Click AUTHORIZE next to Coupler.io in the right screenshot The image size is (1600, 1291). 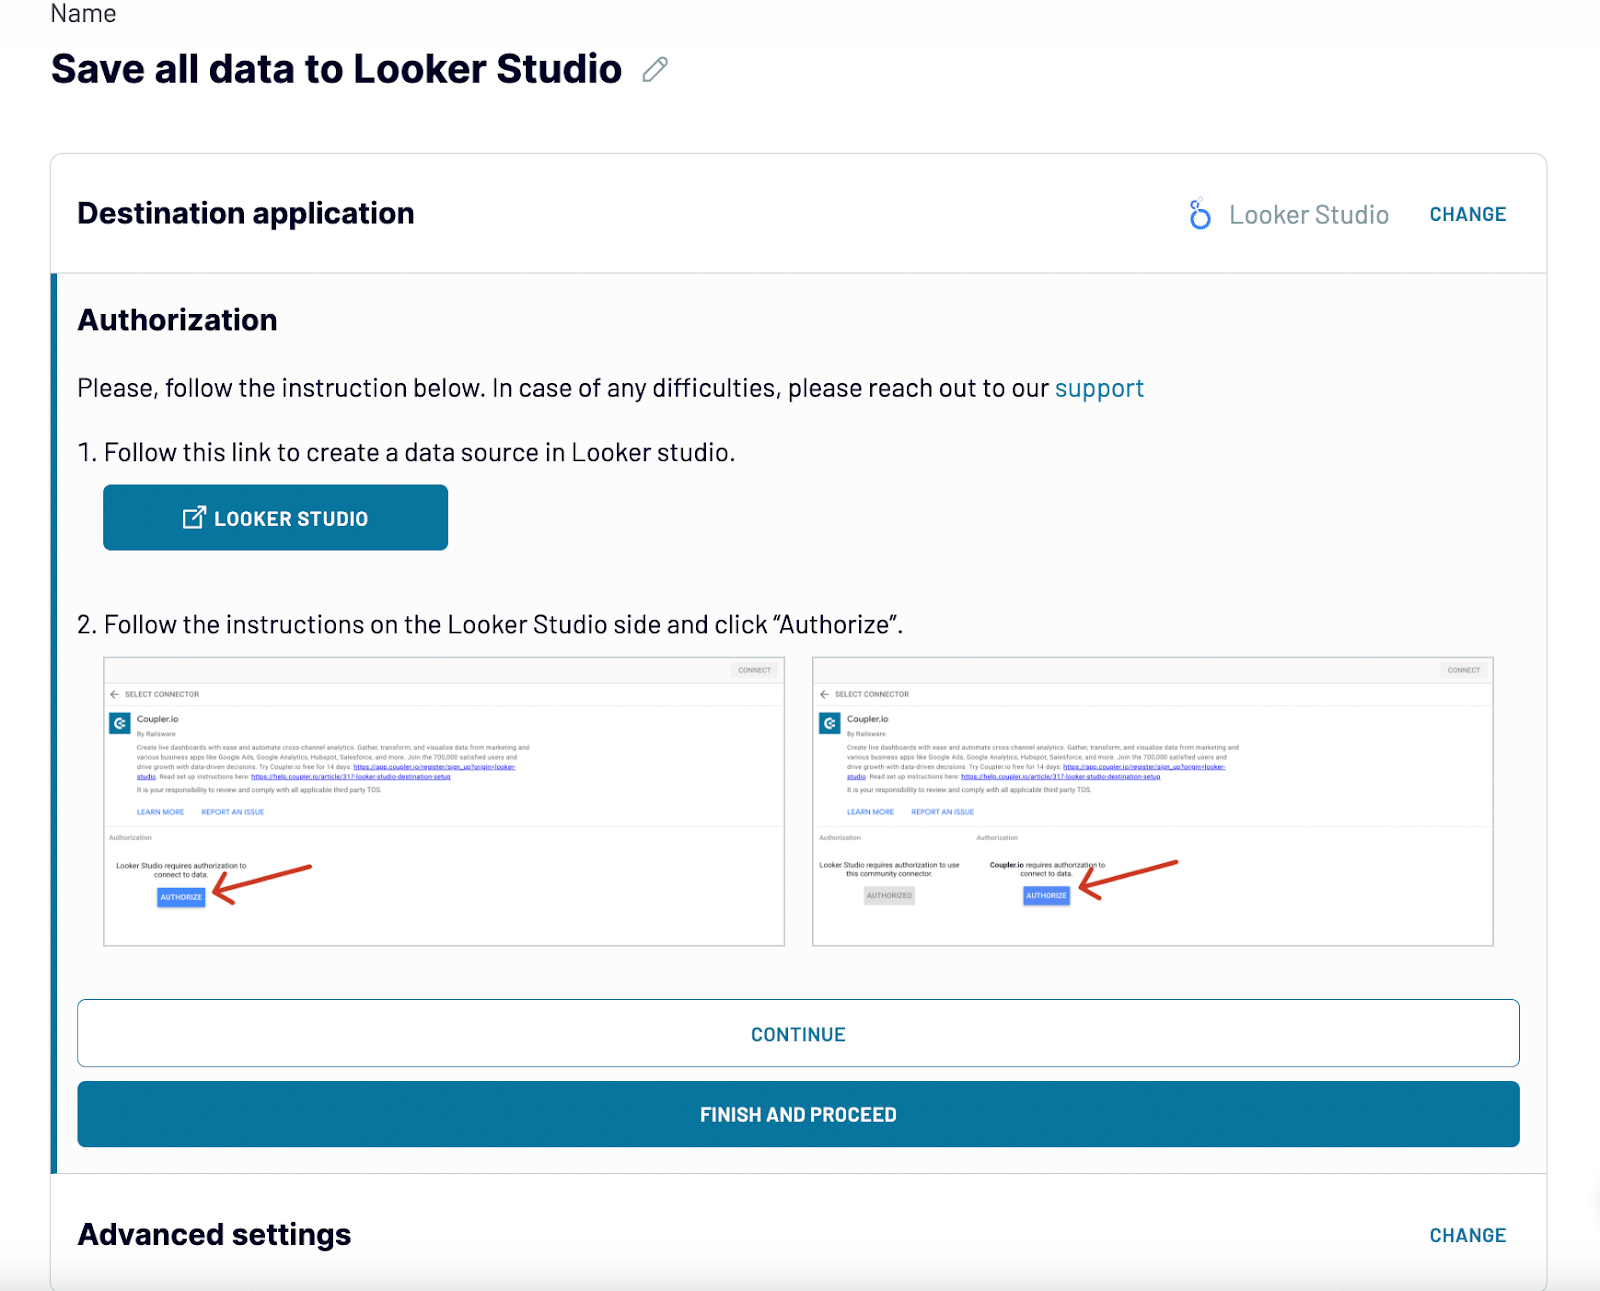click(x=1044, y=895)
